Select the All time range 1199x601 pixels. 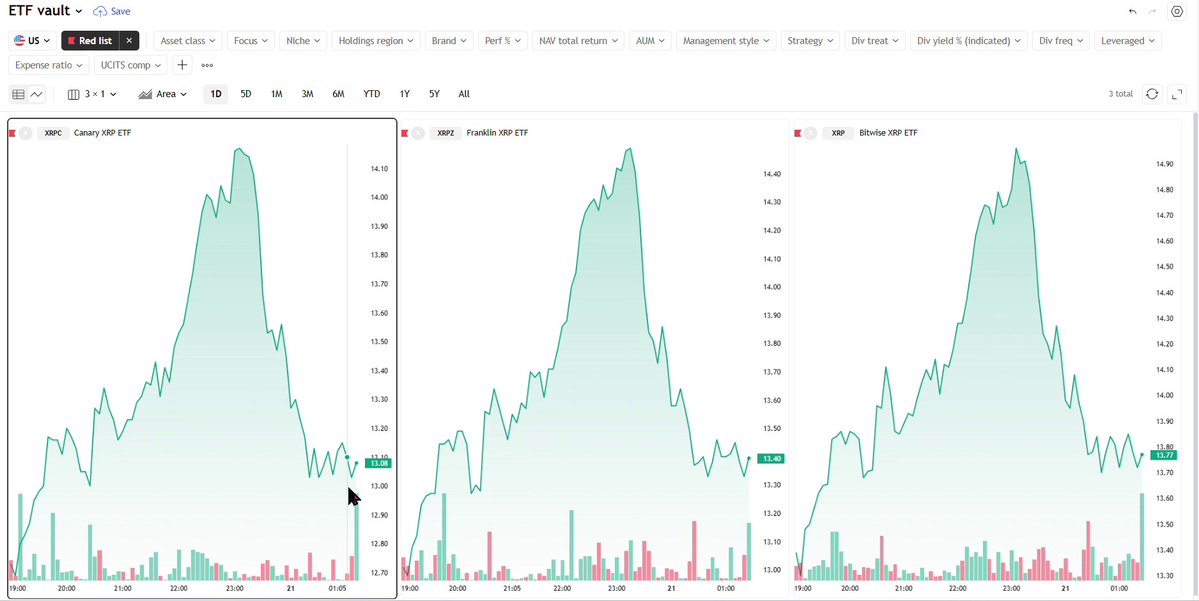[464, 94]
